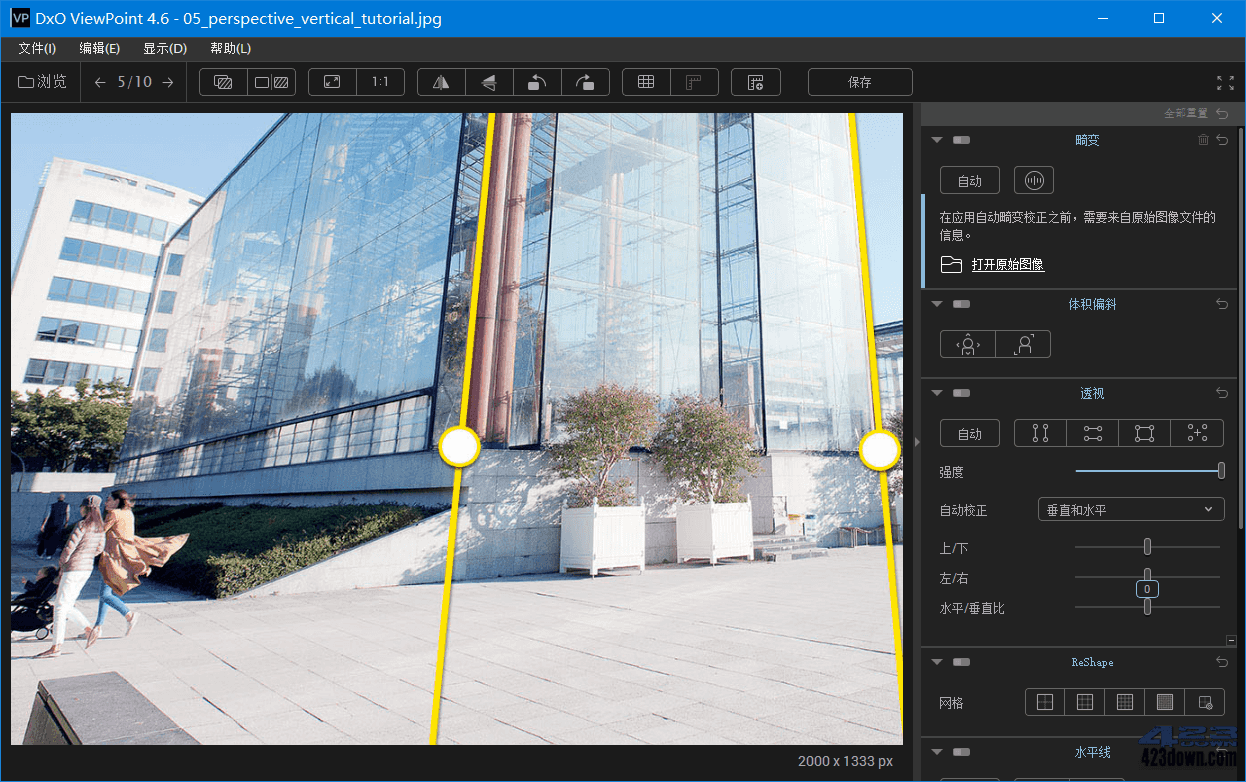Toggle the ReShape panel switch
This screenshot has height=782, width=1246.
click(x=961, y=662)
